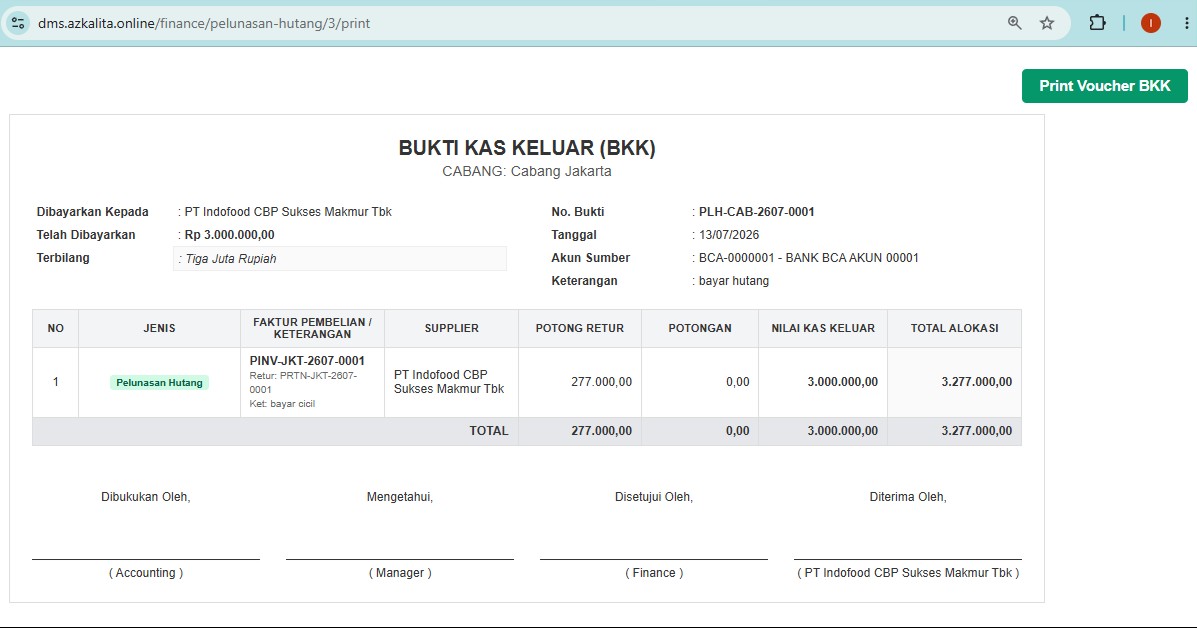
Task: Select the Retur: PRTN-JKT-2607-0001 line
Action: (303, 382)
